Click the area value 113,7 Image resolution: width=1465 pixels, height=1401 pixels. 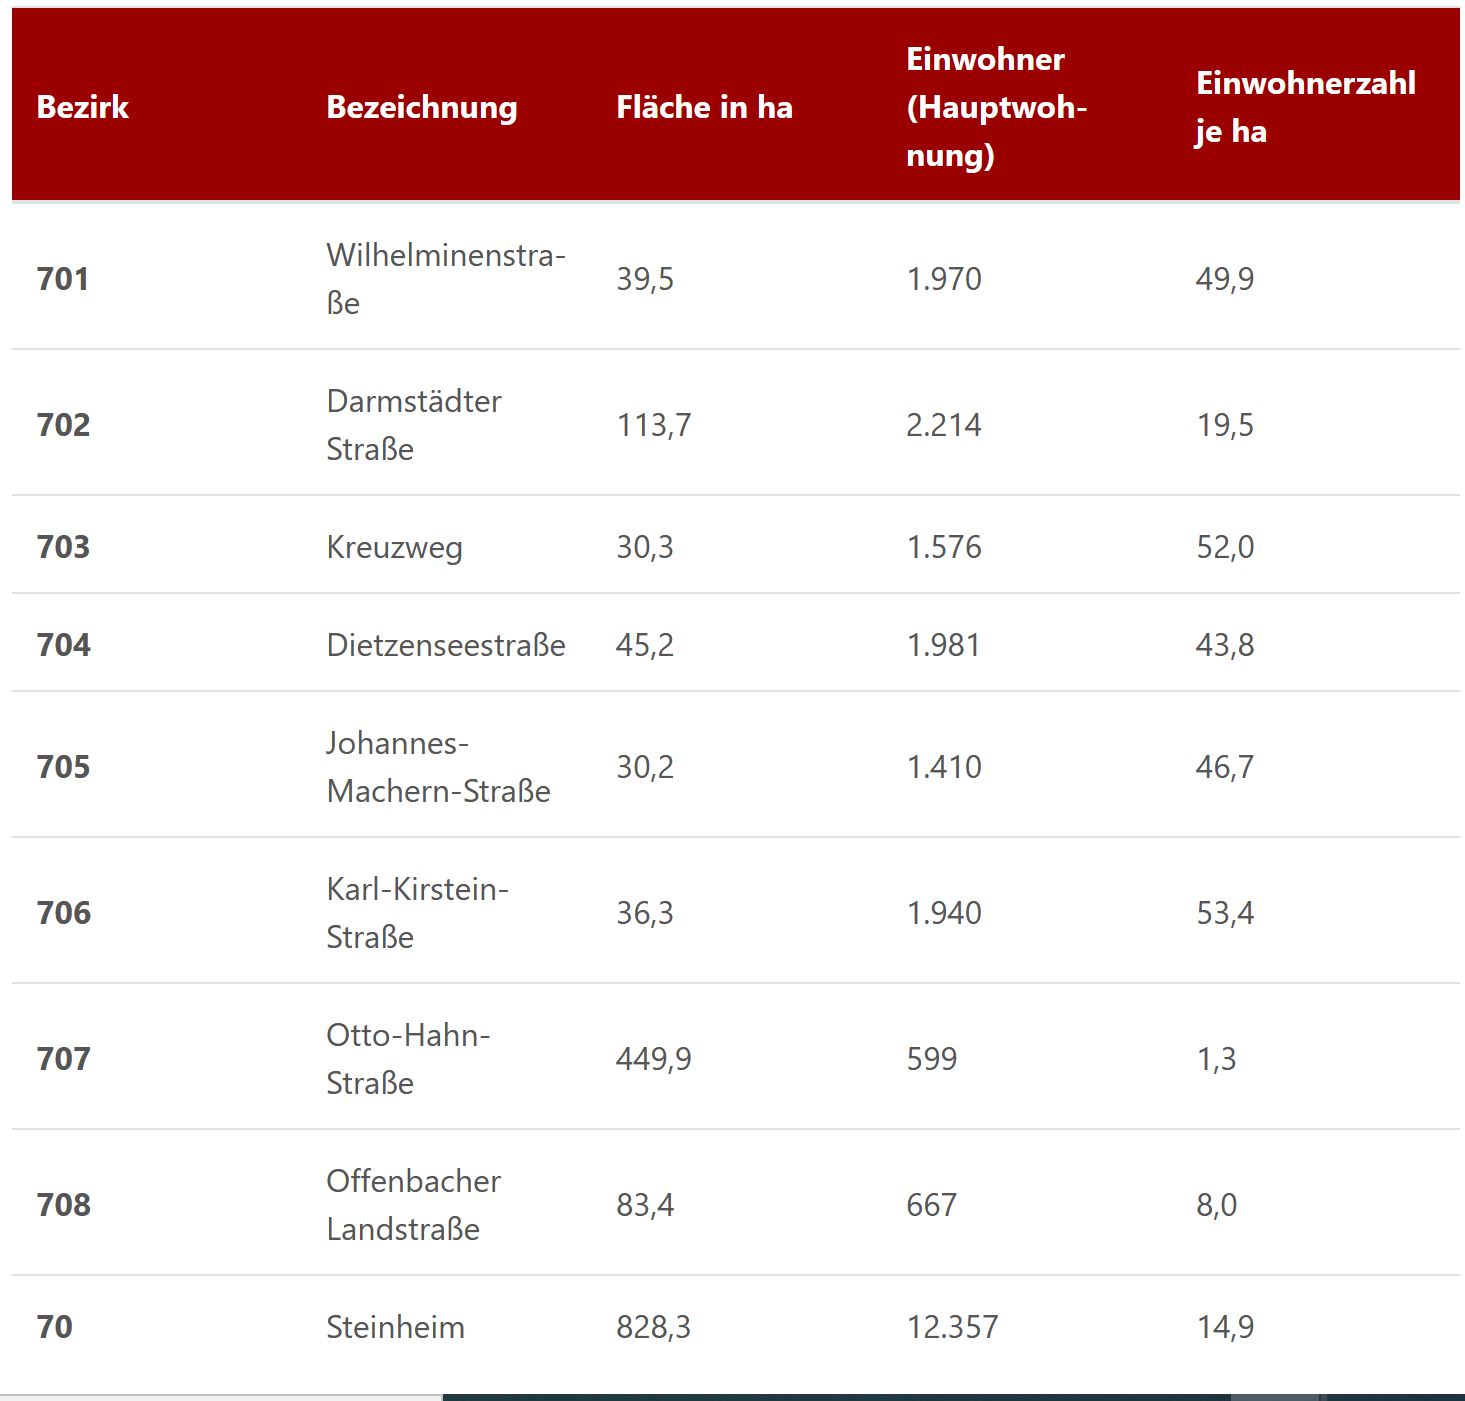tap(653, 425)
